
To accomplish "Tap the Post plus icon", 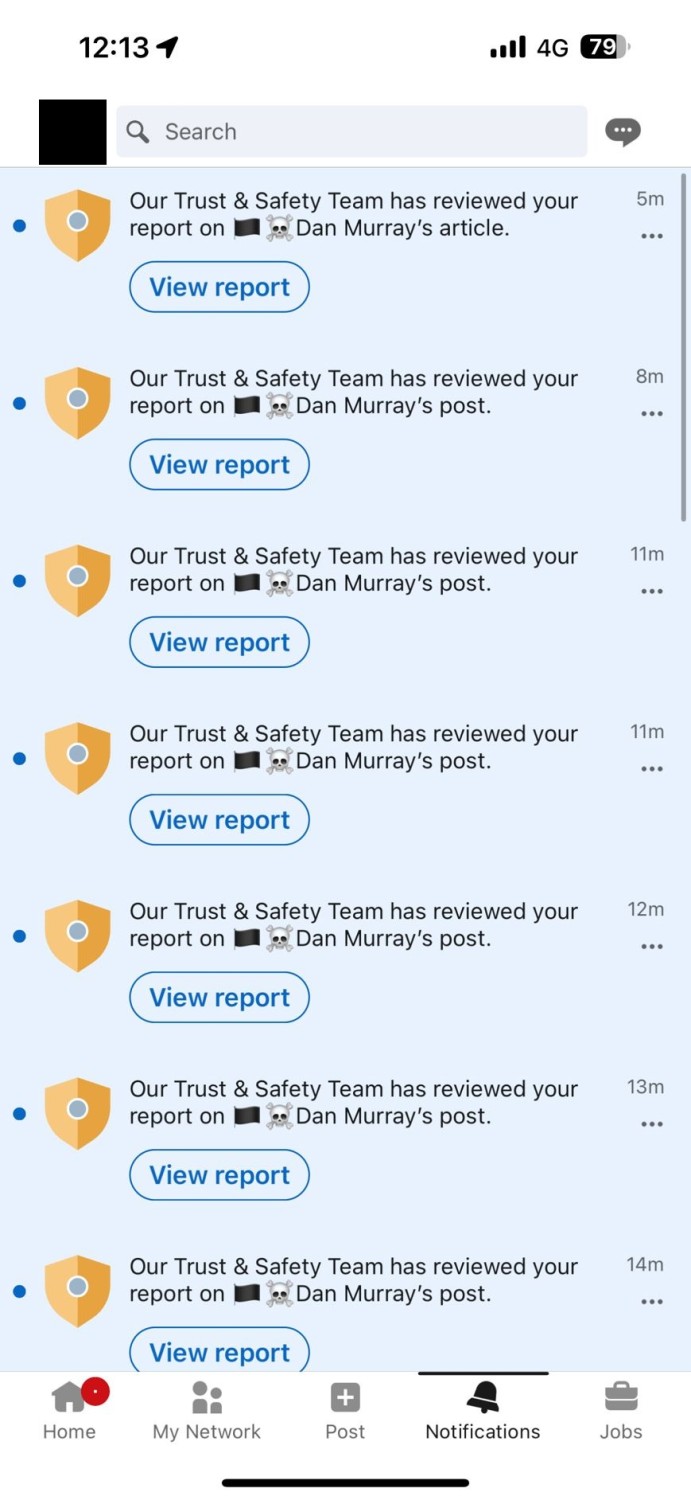I will click(x=345, y=1397).
